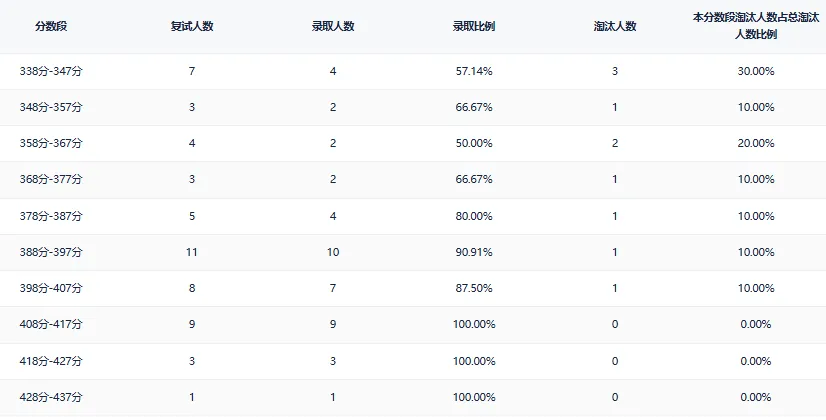826x420 pixels.
Task: Click the 428分-437分 row label
Action: (51, 397)
